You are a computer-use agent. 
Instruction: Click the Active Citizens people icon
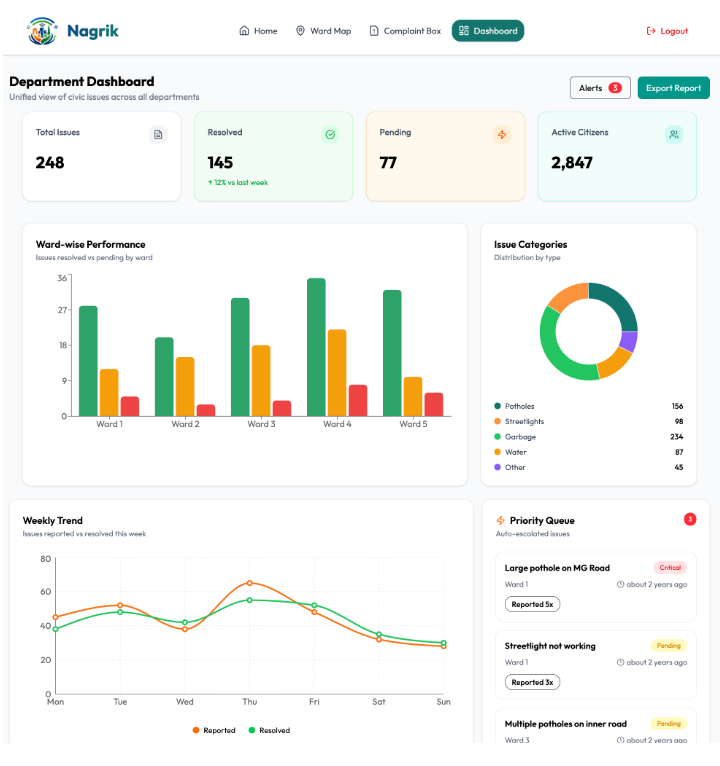coord(674,134)
